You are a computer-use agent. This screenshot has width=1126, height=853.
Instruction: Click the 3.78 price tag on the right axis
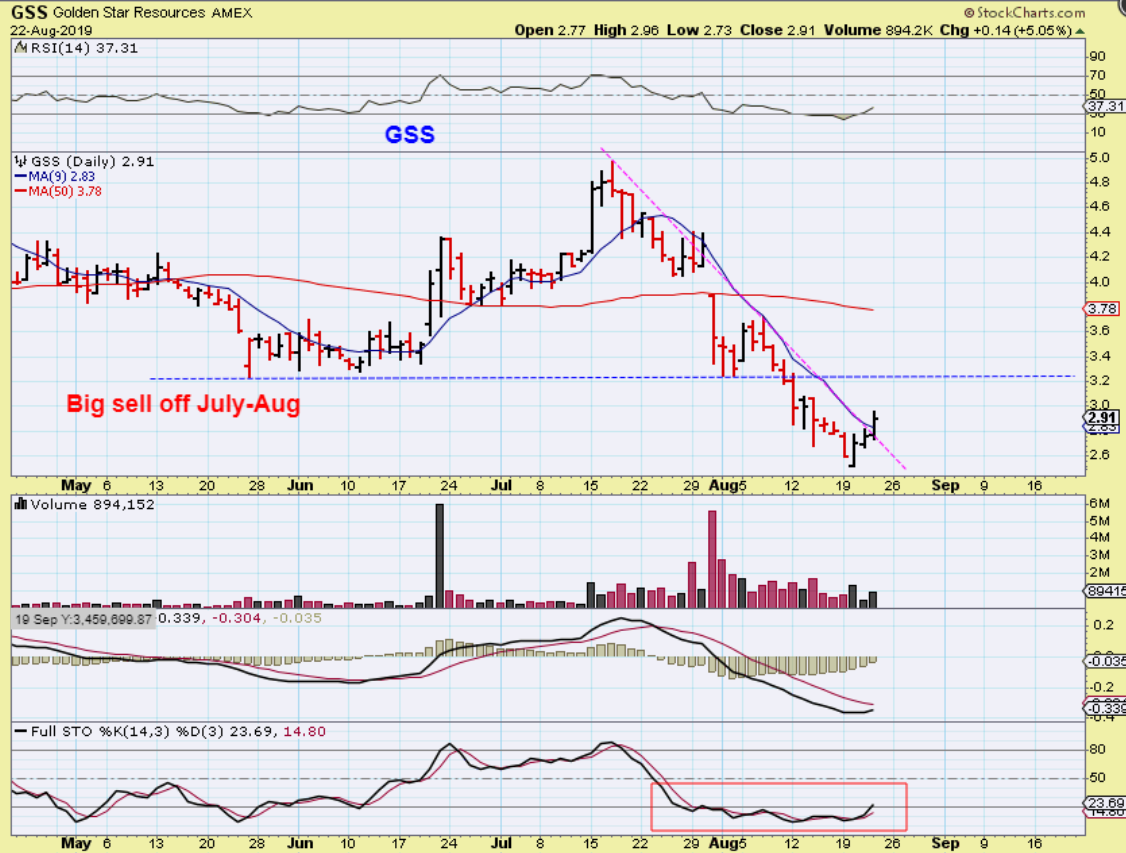1102,309
